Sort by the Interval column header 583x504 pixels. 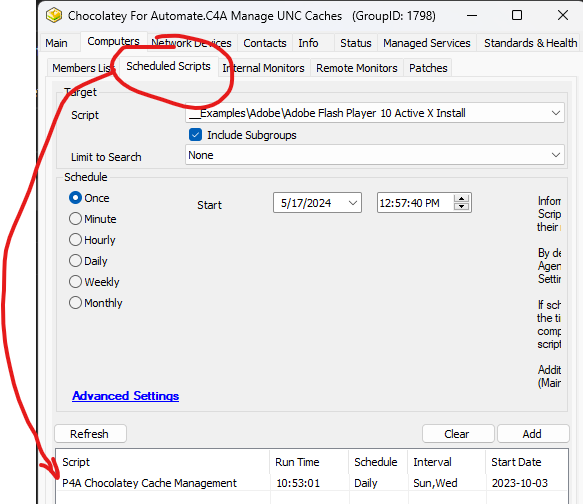447,462
